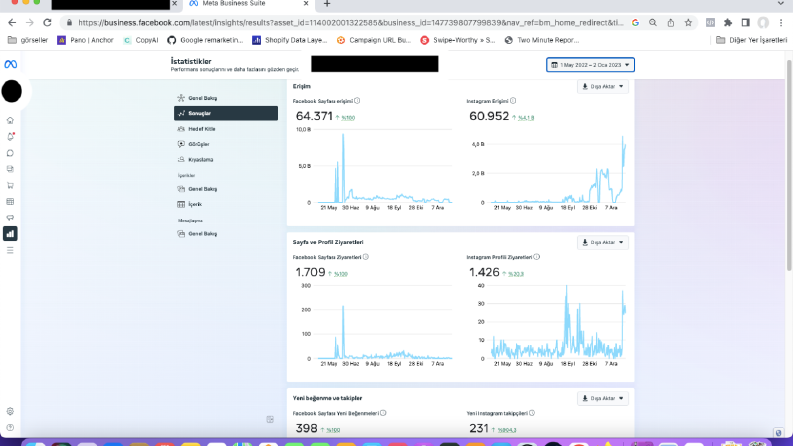The width and height of the screenshot is (793, 446).
Task: Reload the page with the refresh icon
Action: (47, 22)
